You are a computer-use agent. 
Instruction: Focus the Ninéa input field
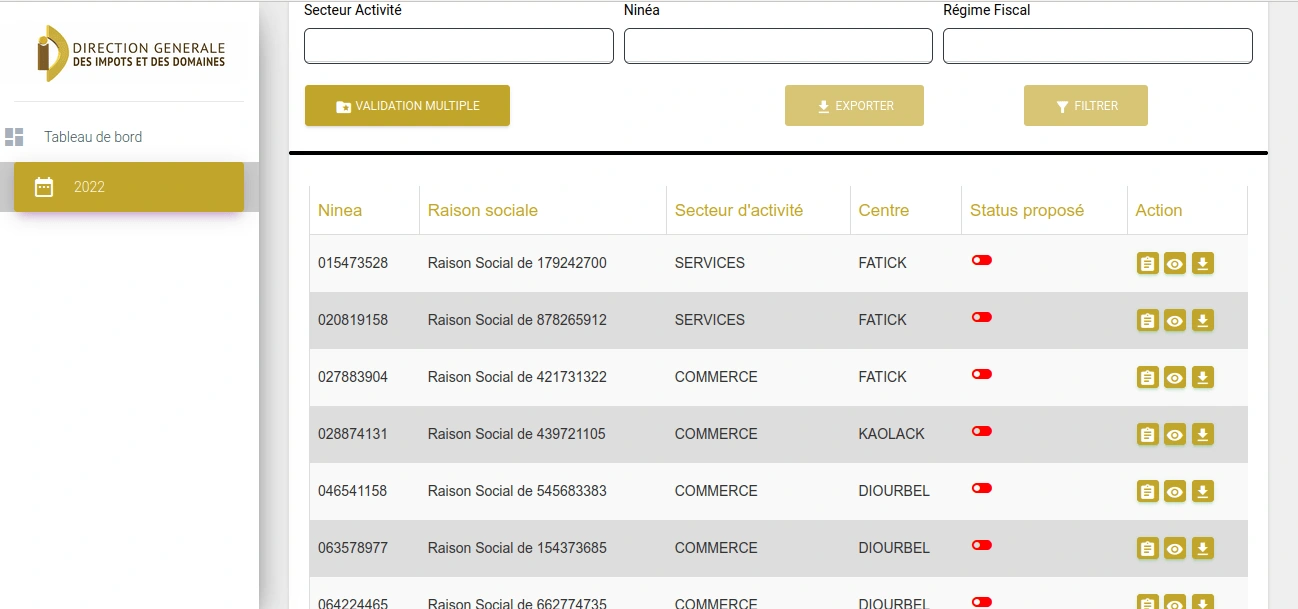coord(778,46)
